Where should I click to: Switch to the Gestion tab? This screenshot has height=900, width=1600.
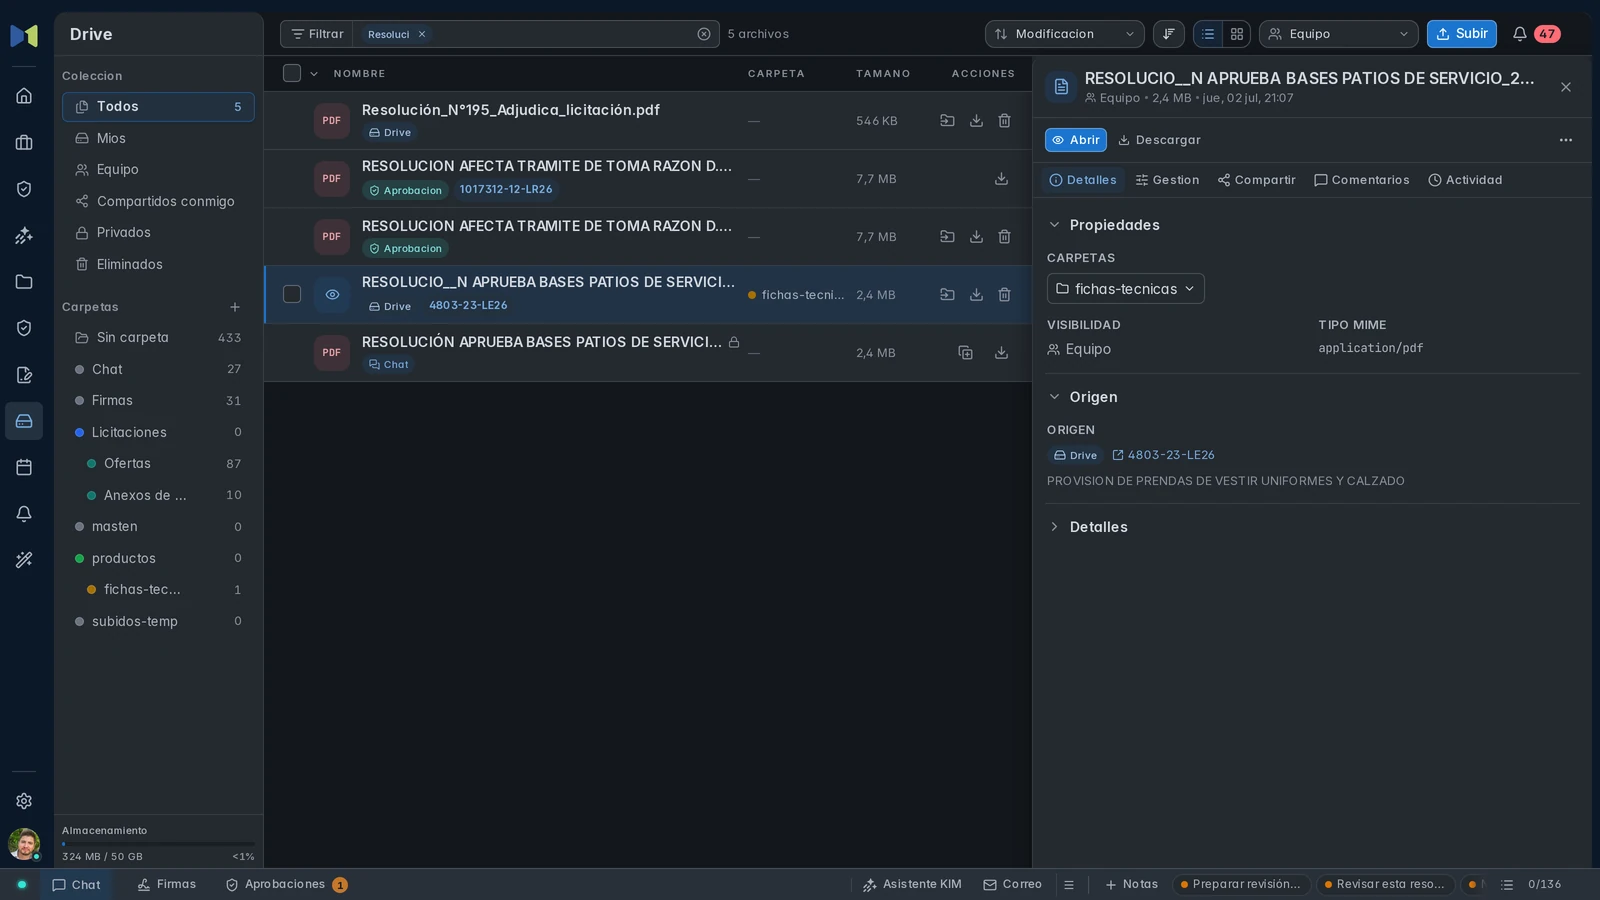pyautogui.click(x=1167, y=180)
